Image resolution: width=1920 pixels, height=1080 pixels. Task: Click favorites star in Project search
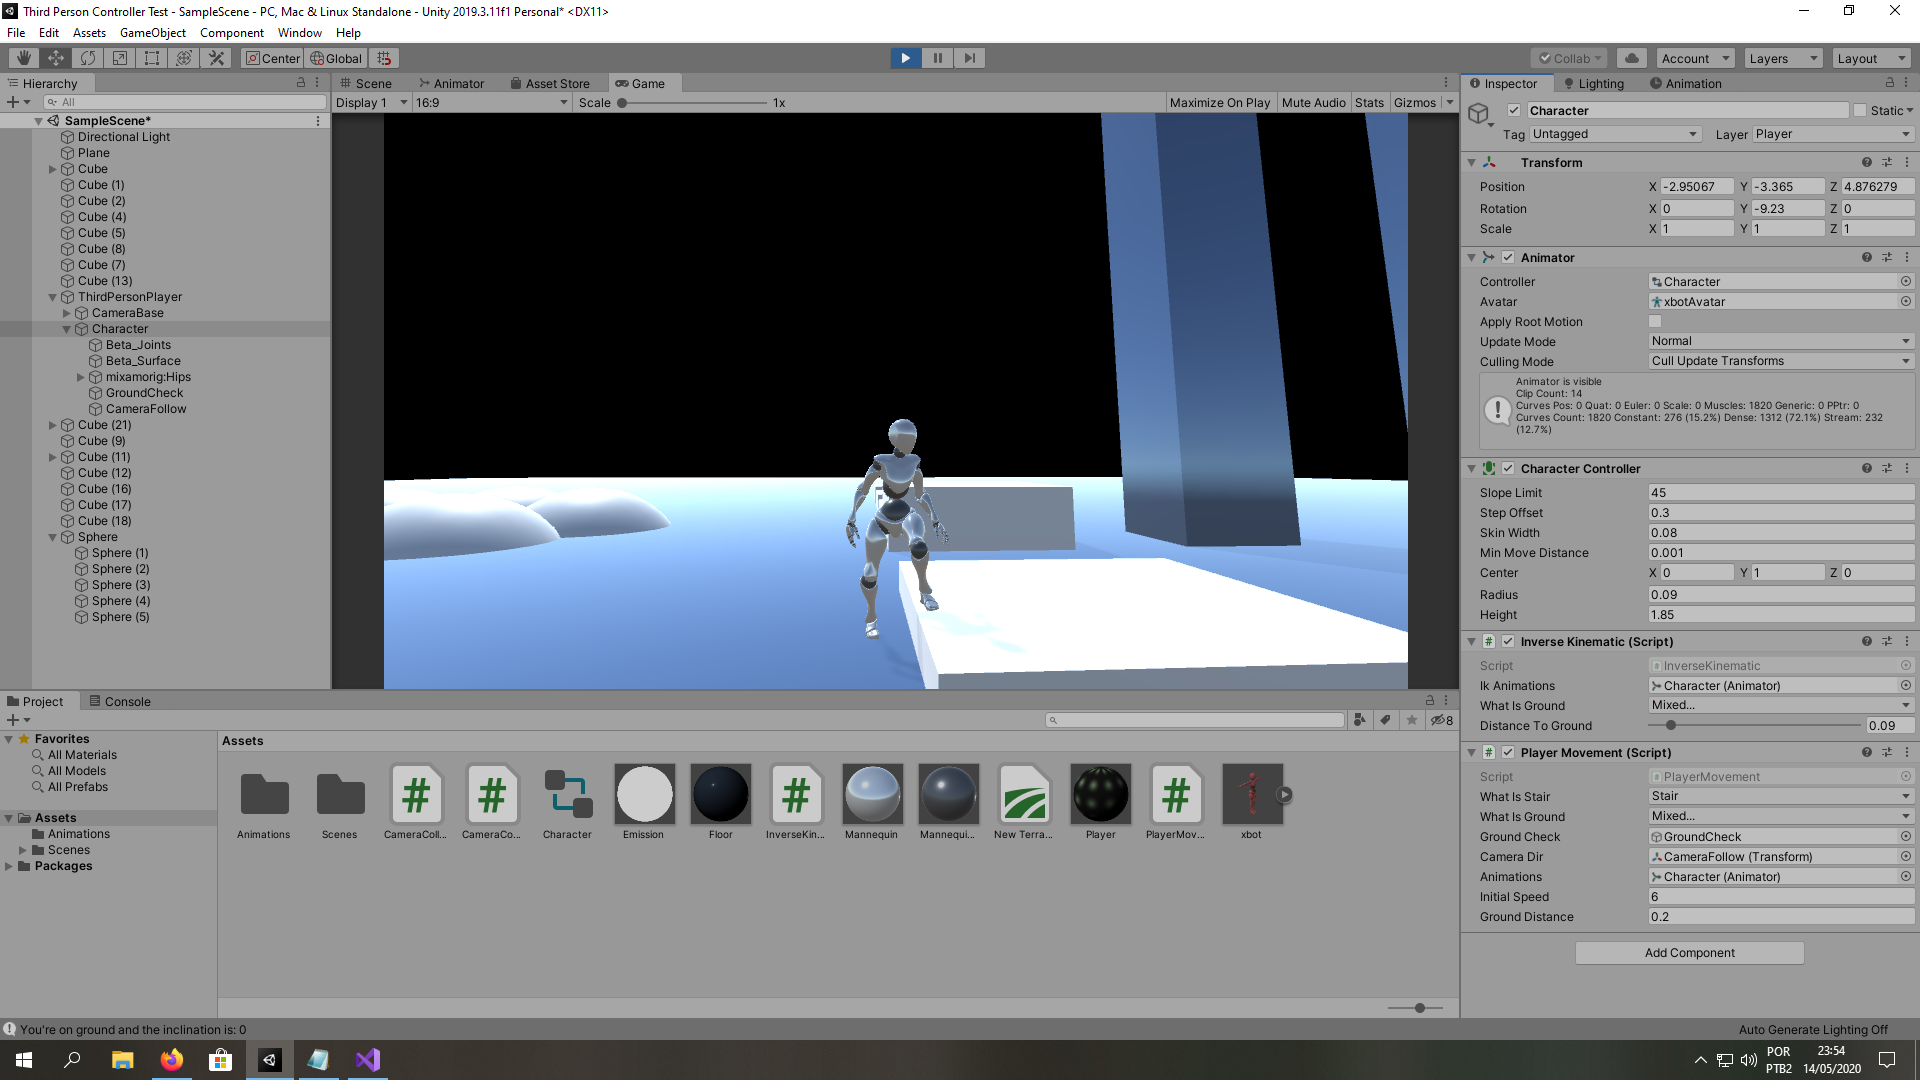click(x=1411, y=720)
